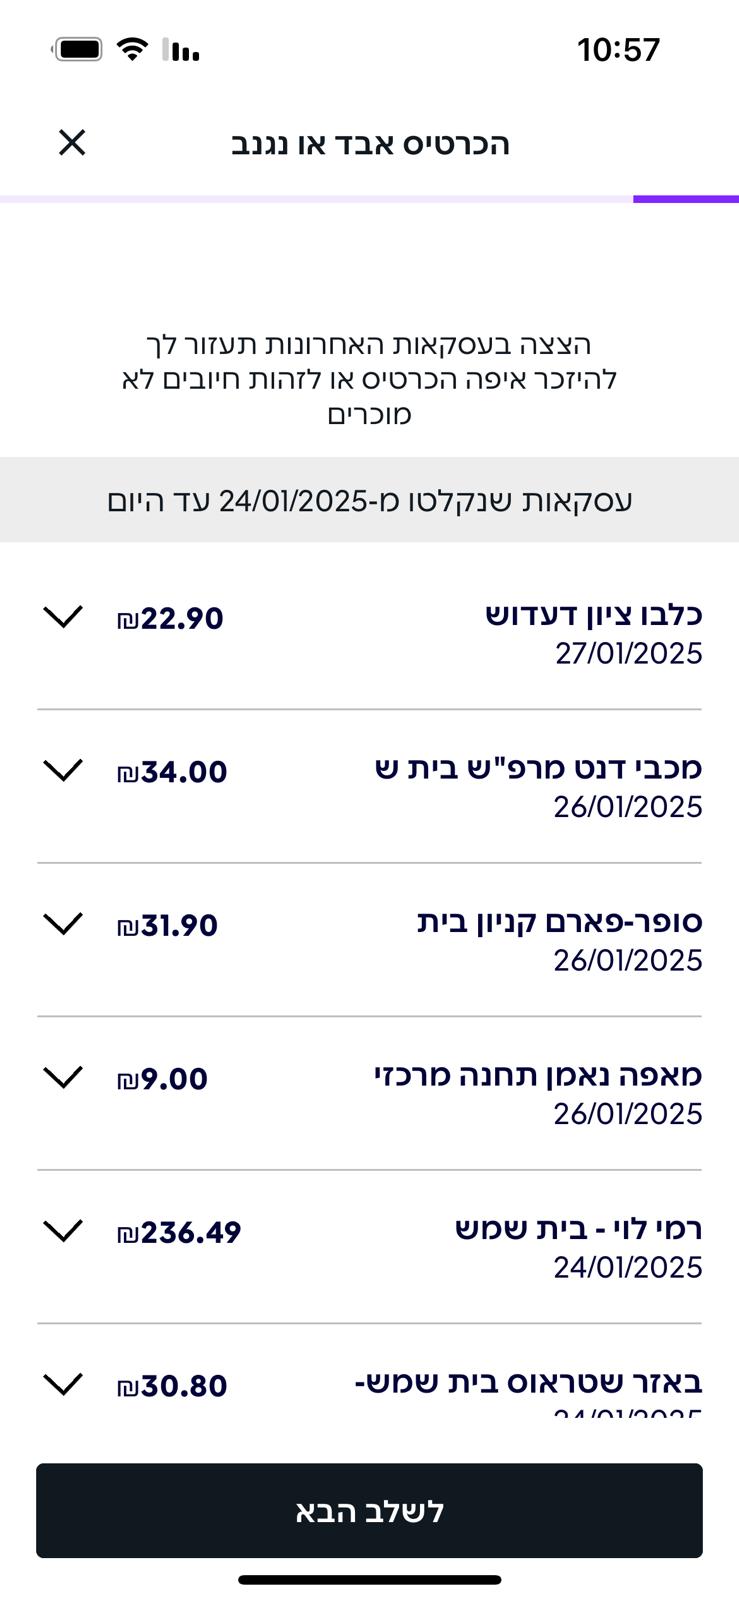Select the סופר-פארם קניון transaction name
The image size is (739, 1600).
(559, 921)
